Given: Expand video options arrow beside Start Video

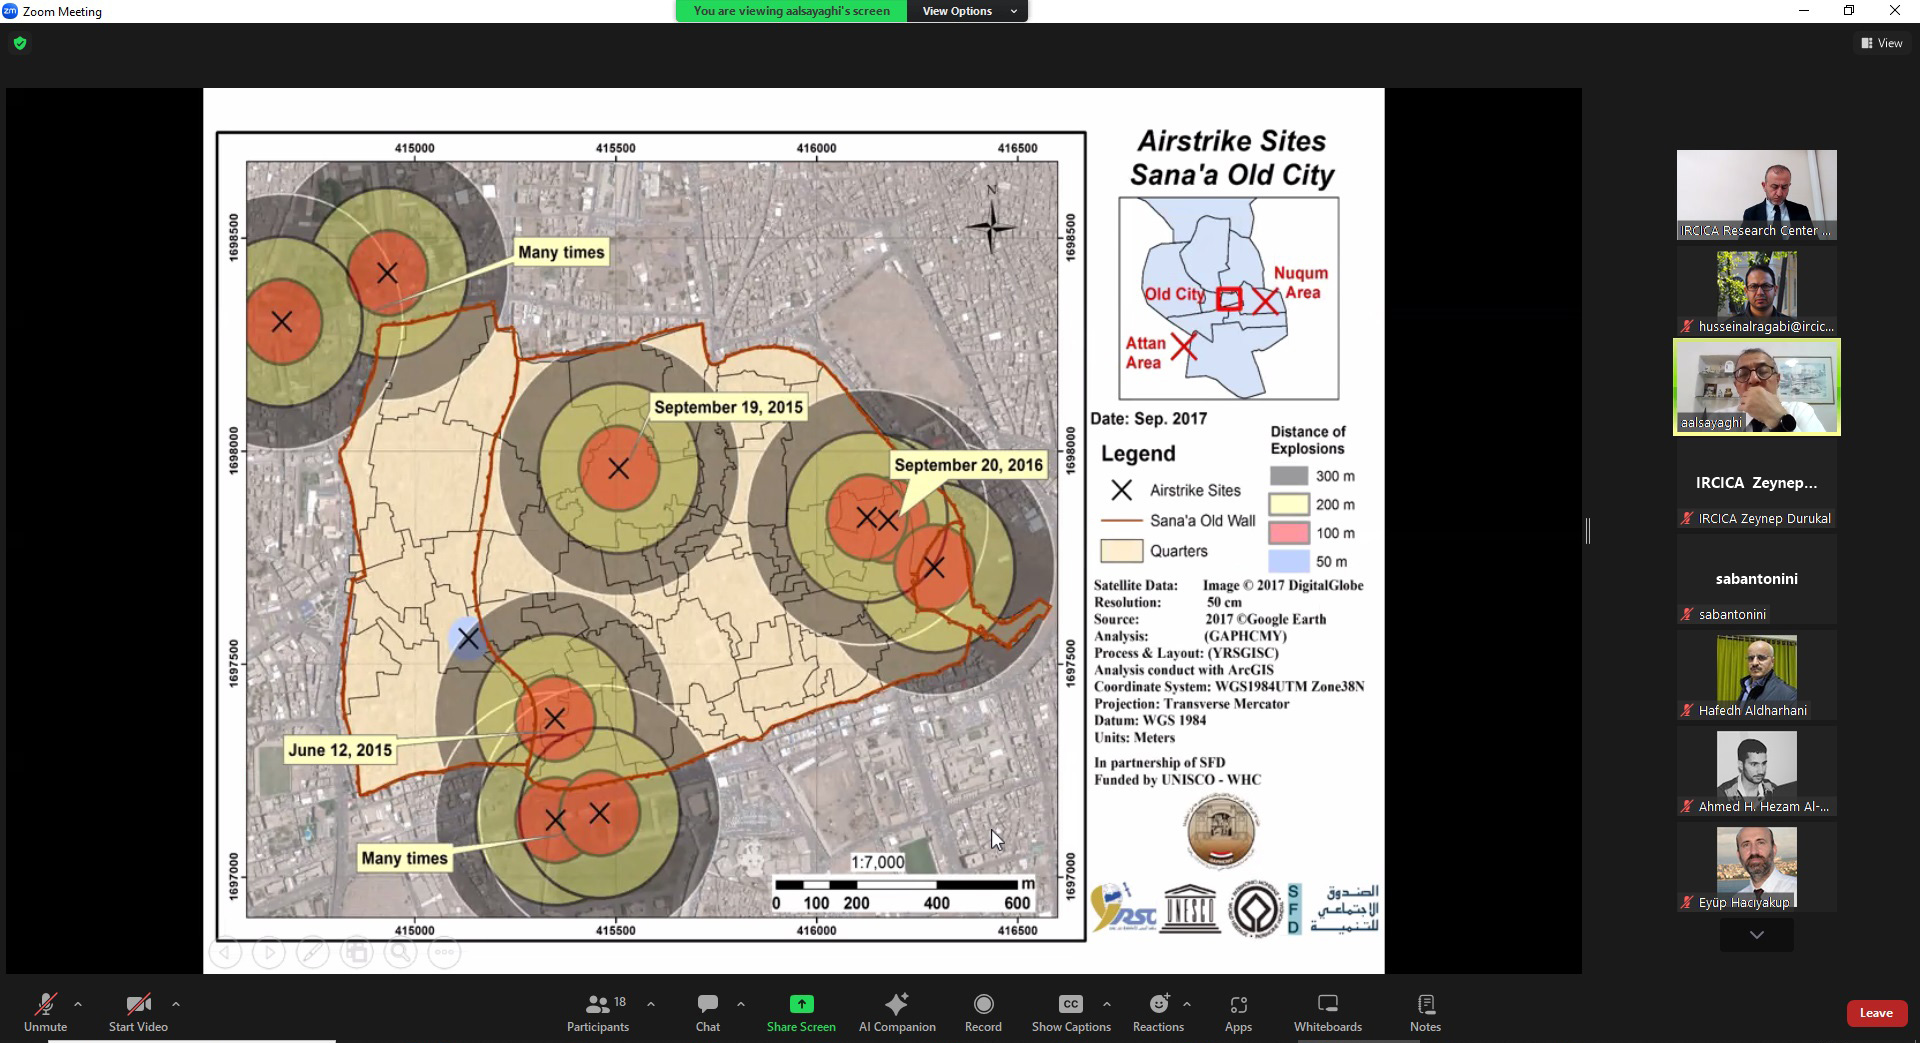Looking at the screenshot, I should tap(176, 1004).
